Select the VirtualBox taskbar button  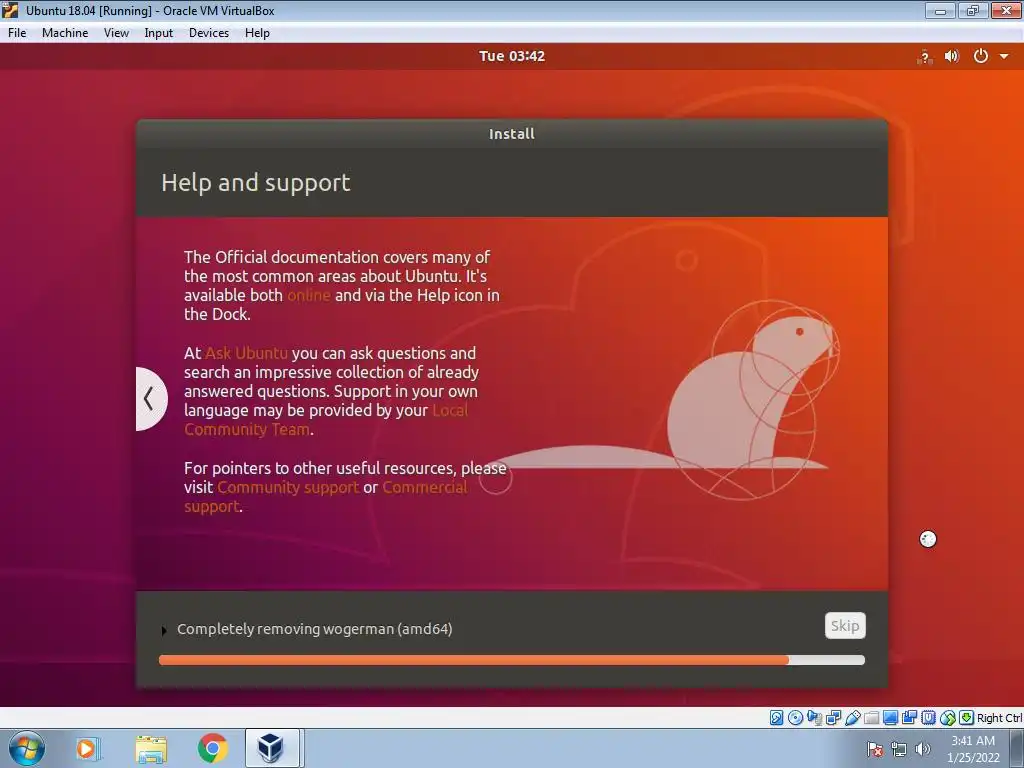(x=273, y=748)
